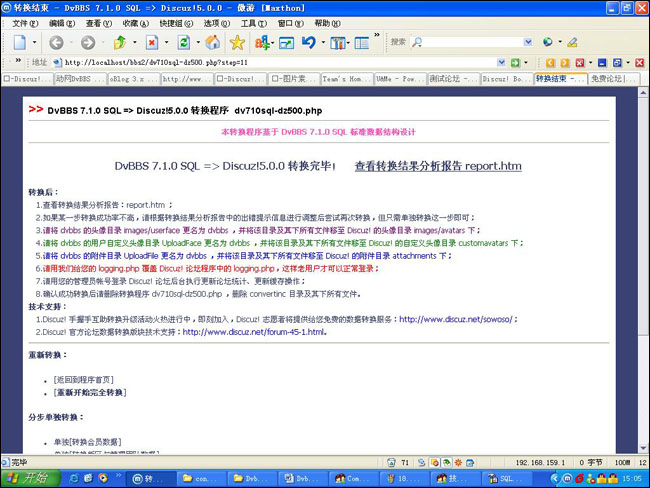Go to the Home page icon

point(213,42)
